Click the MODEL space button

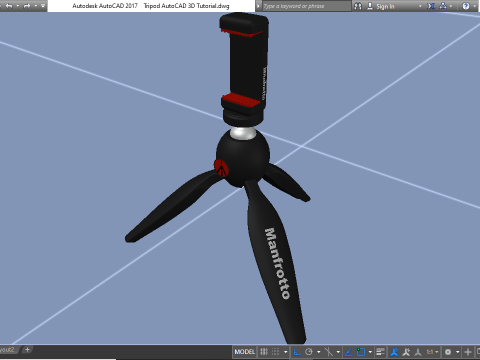tap(244, 352)
